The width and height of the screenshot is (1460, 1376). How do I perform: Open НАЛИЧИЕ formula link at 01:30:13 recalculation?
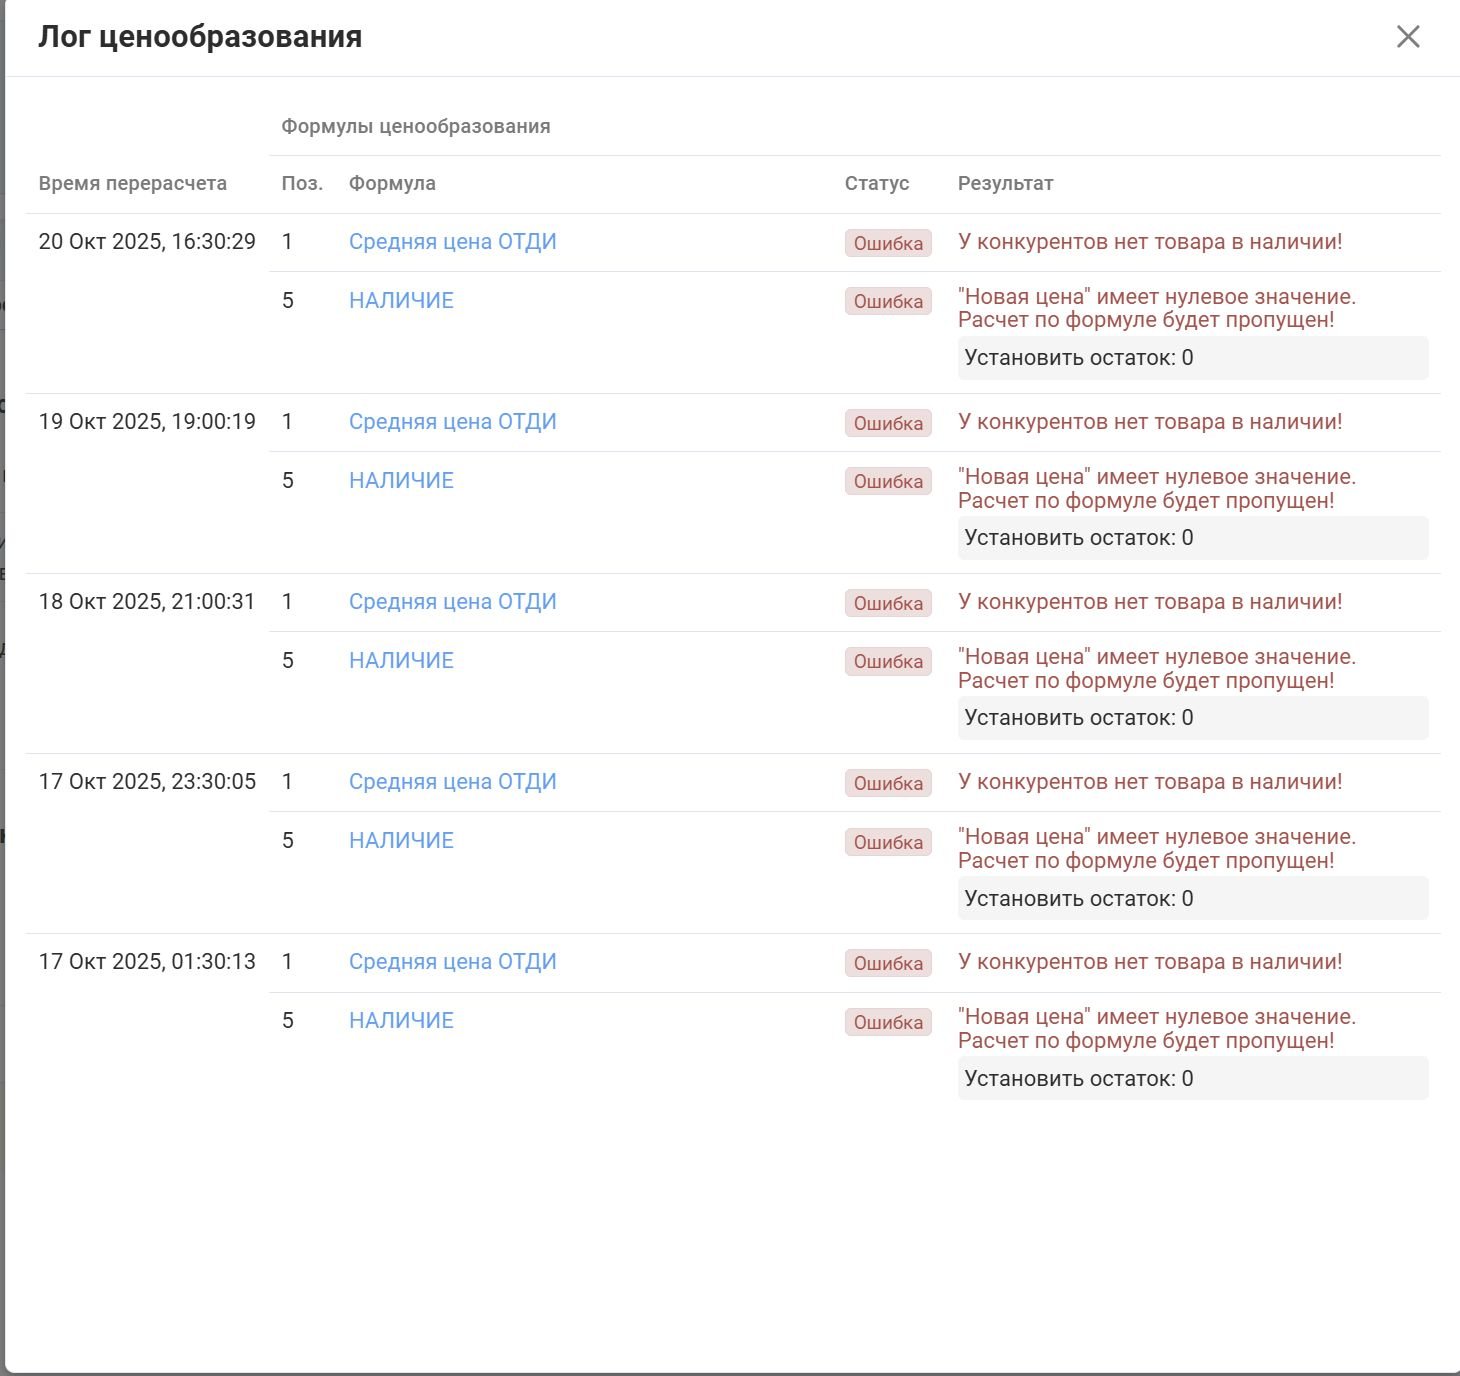pyautogui.click(x=401, y=1021)
